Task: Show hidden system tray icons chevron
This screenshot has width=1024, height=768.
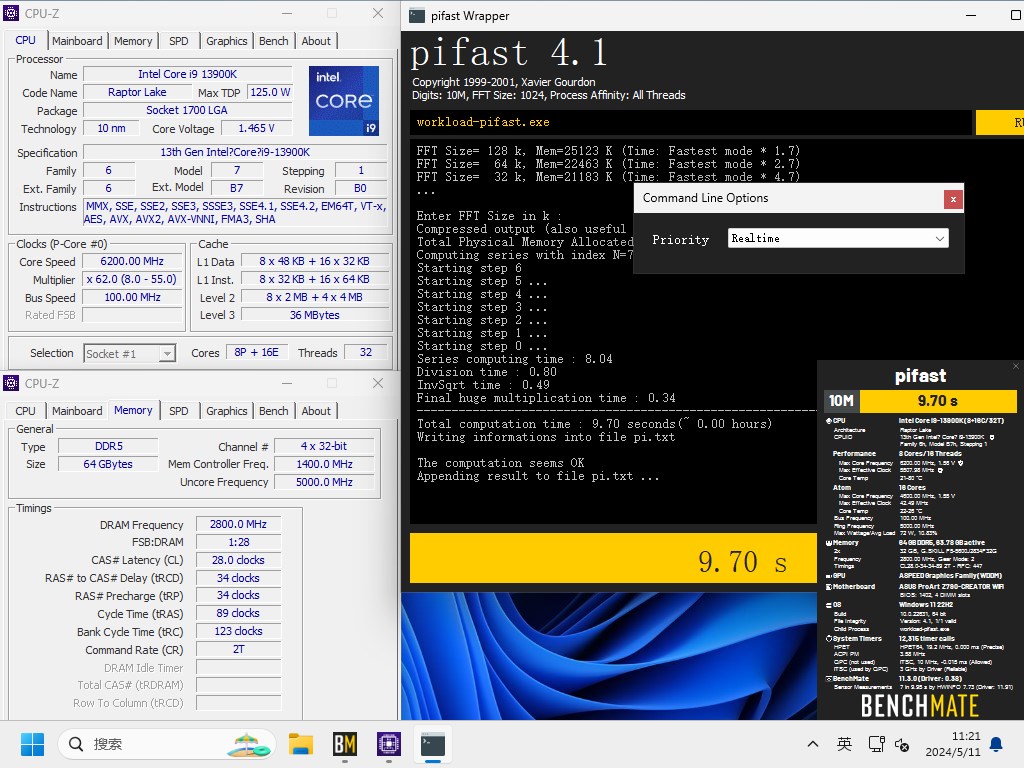Action: (813, 744)
